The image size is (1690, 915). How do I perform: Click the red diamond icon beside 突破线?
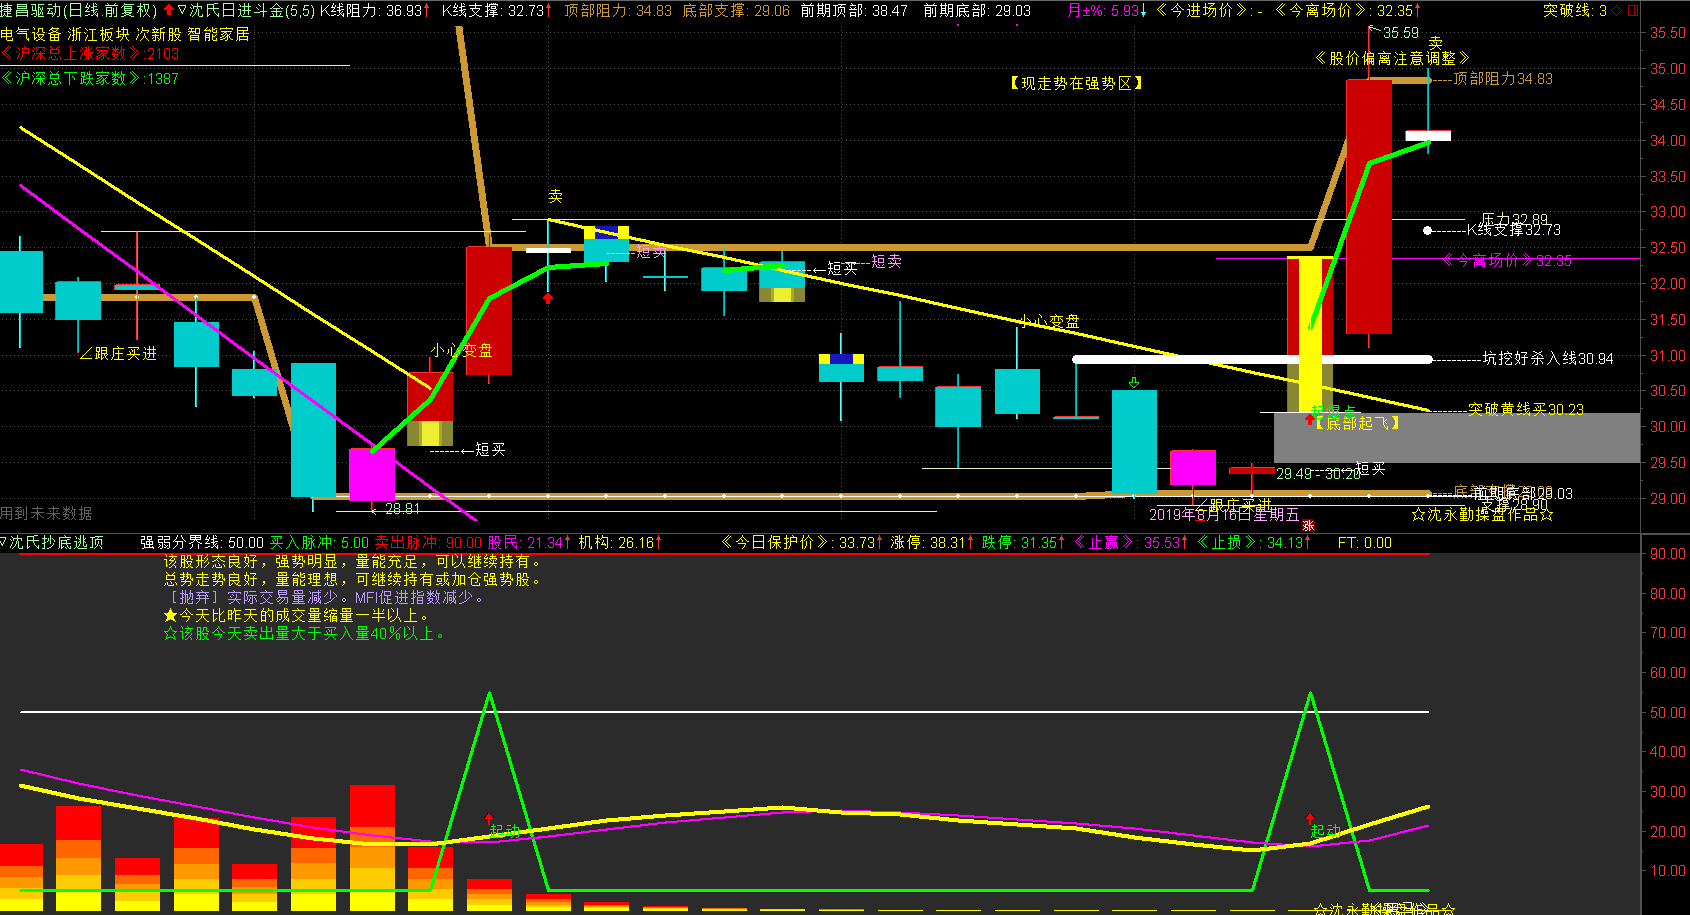pyautogui.click(x=1617, y=10)
